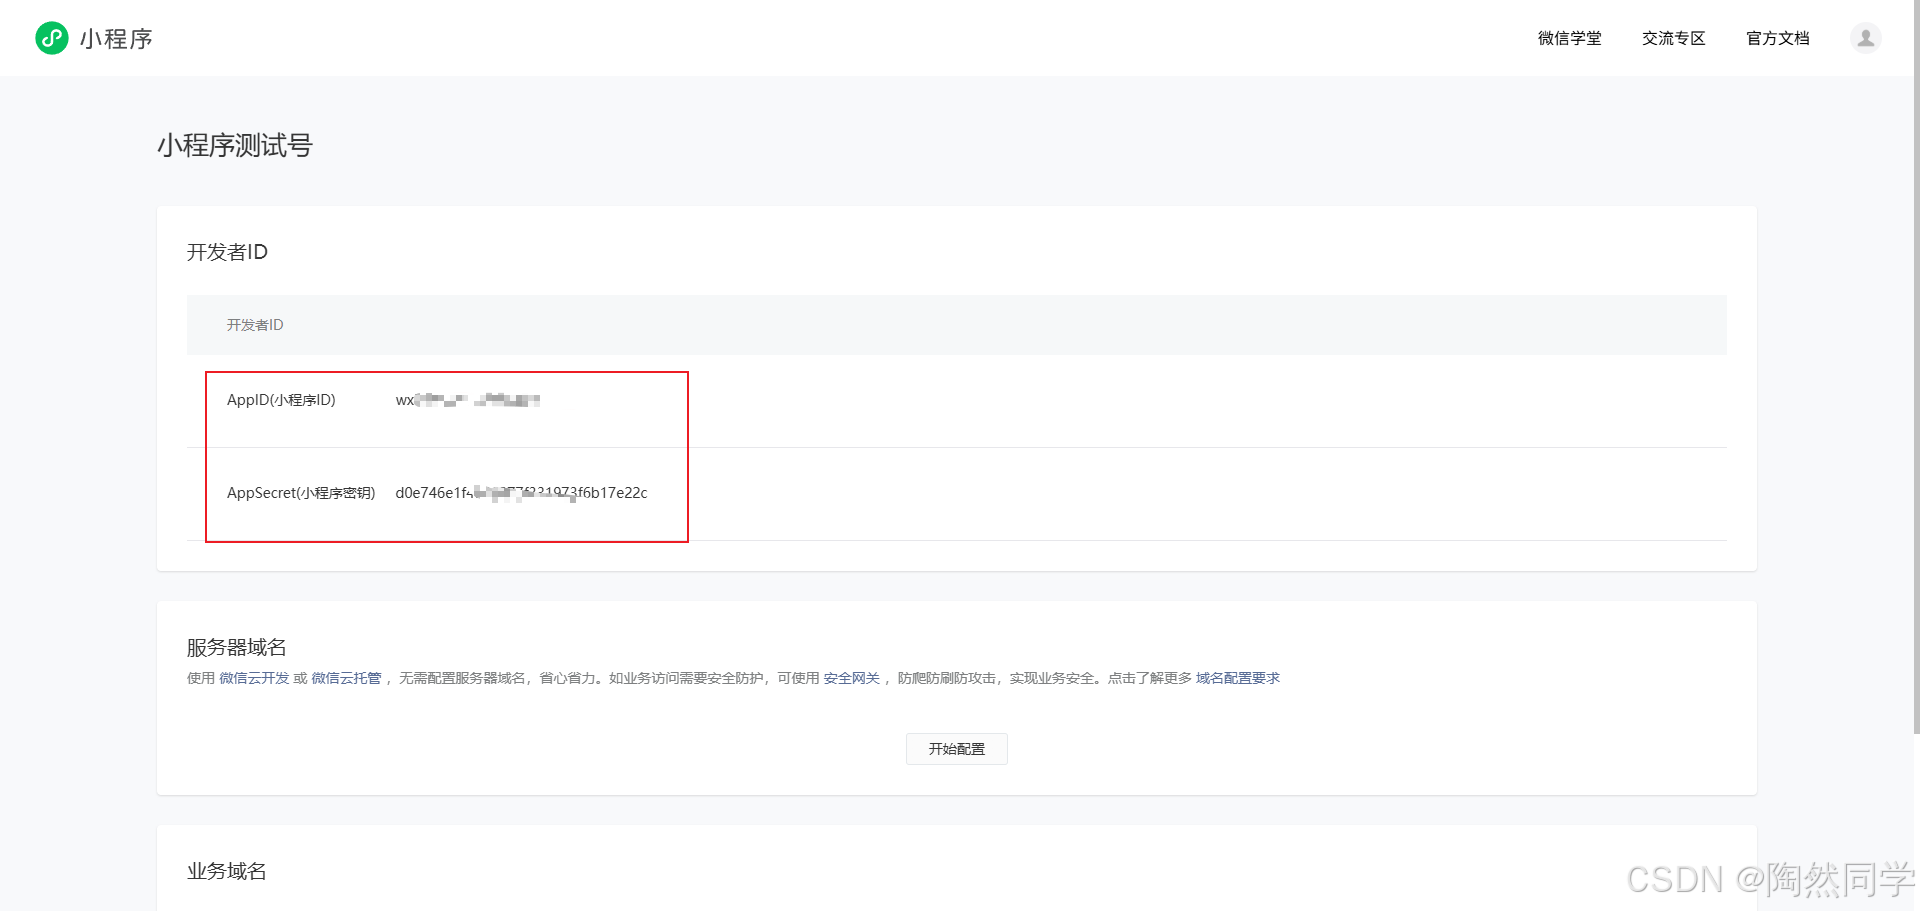
Task: Open the 微信云开发 link
Action: 253,677
